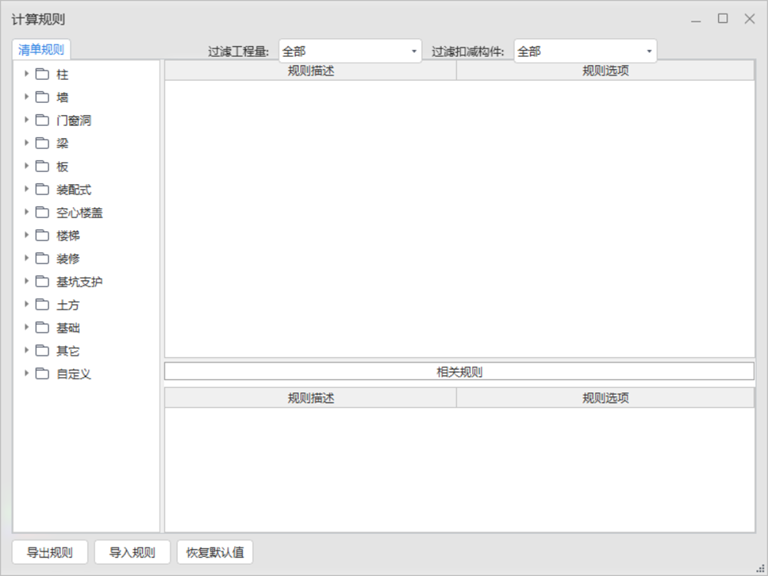Click the folder icon for 基坑支护
Screen dimensions: 768x576
click(42, 281)
